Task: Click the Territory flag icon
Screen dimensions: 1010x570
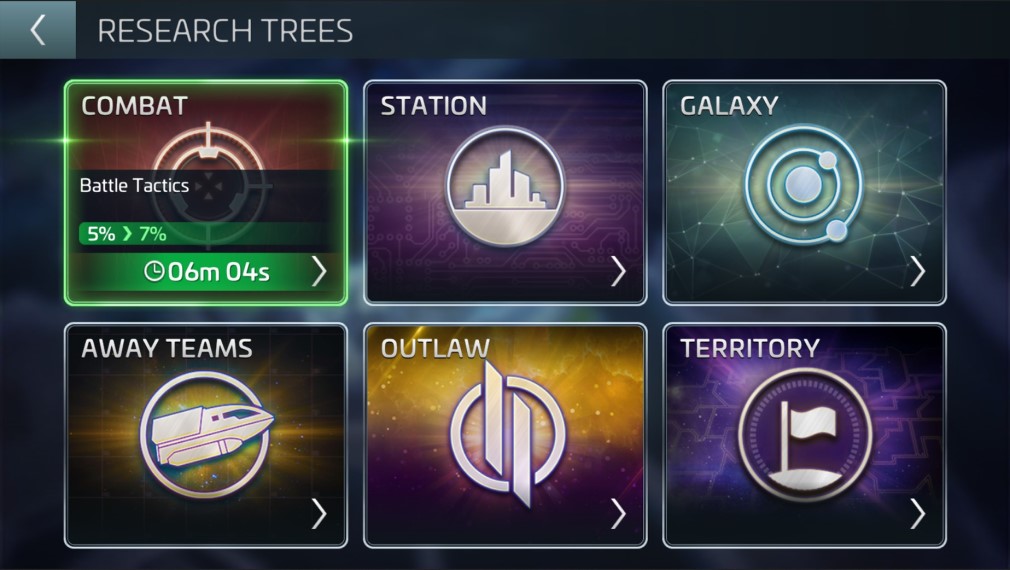Action: (805, 435)
